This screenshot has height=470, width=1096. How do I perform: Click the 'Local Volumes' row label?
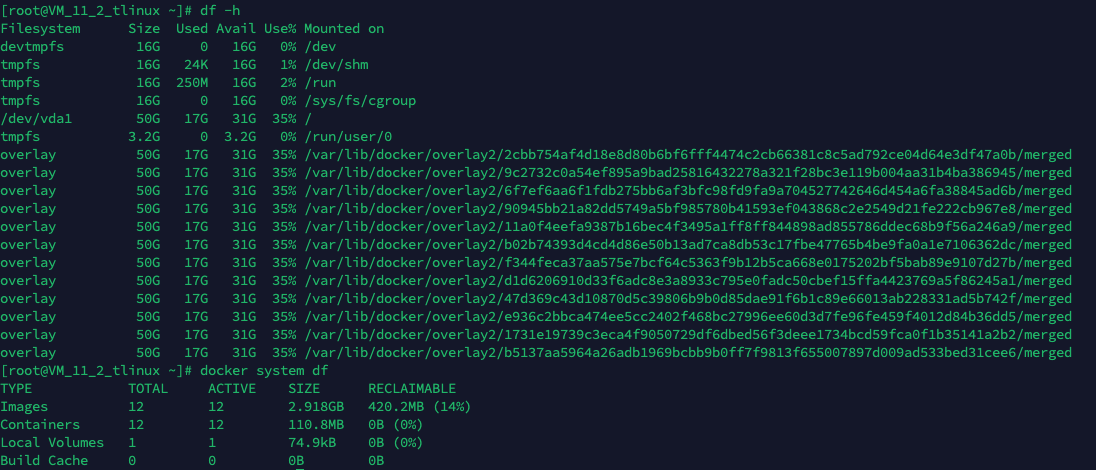tap(52, 443)
